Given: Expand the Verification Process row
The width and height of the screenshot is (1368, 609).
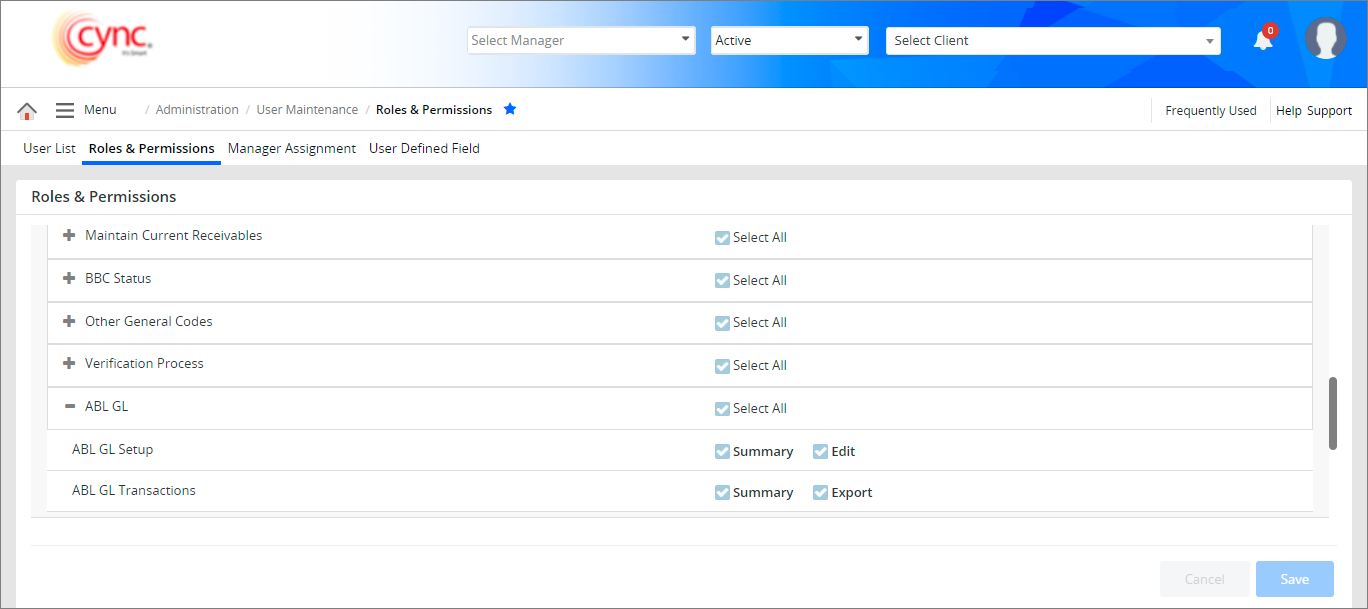Looking at the screenshot, I should click(x=69, y=364).
